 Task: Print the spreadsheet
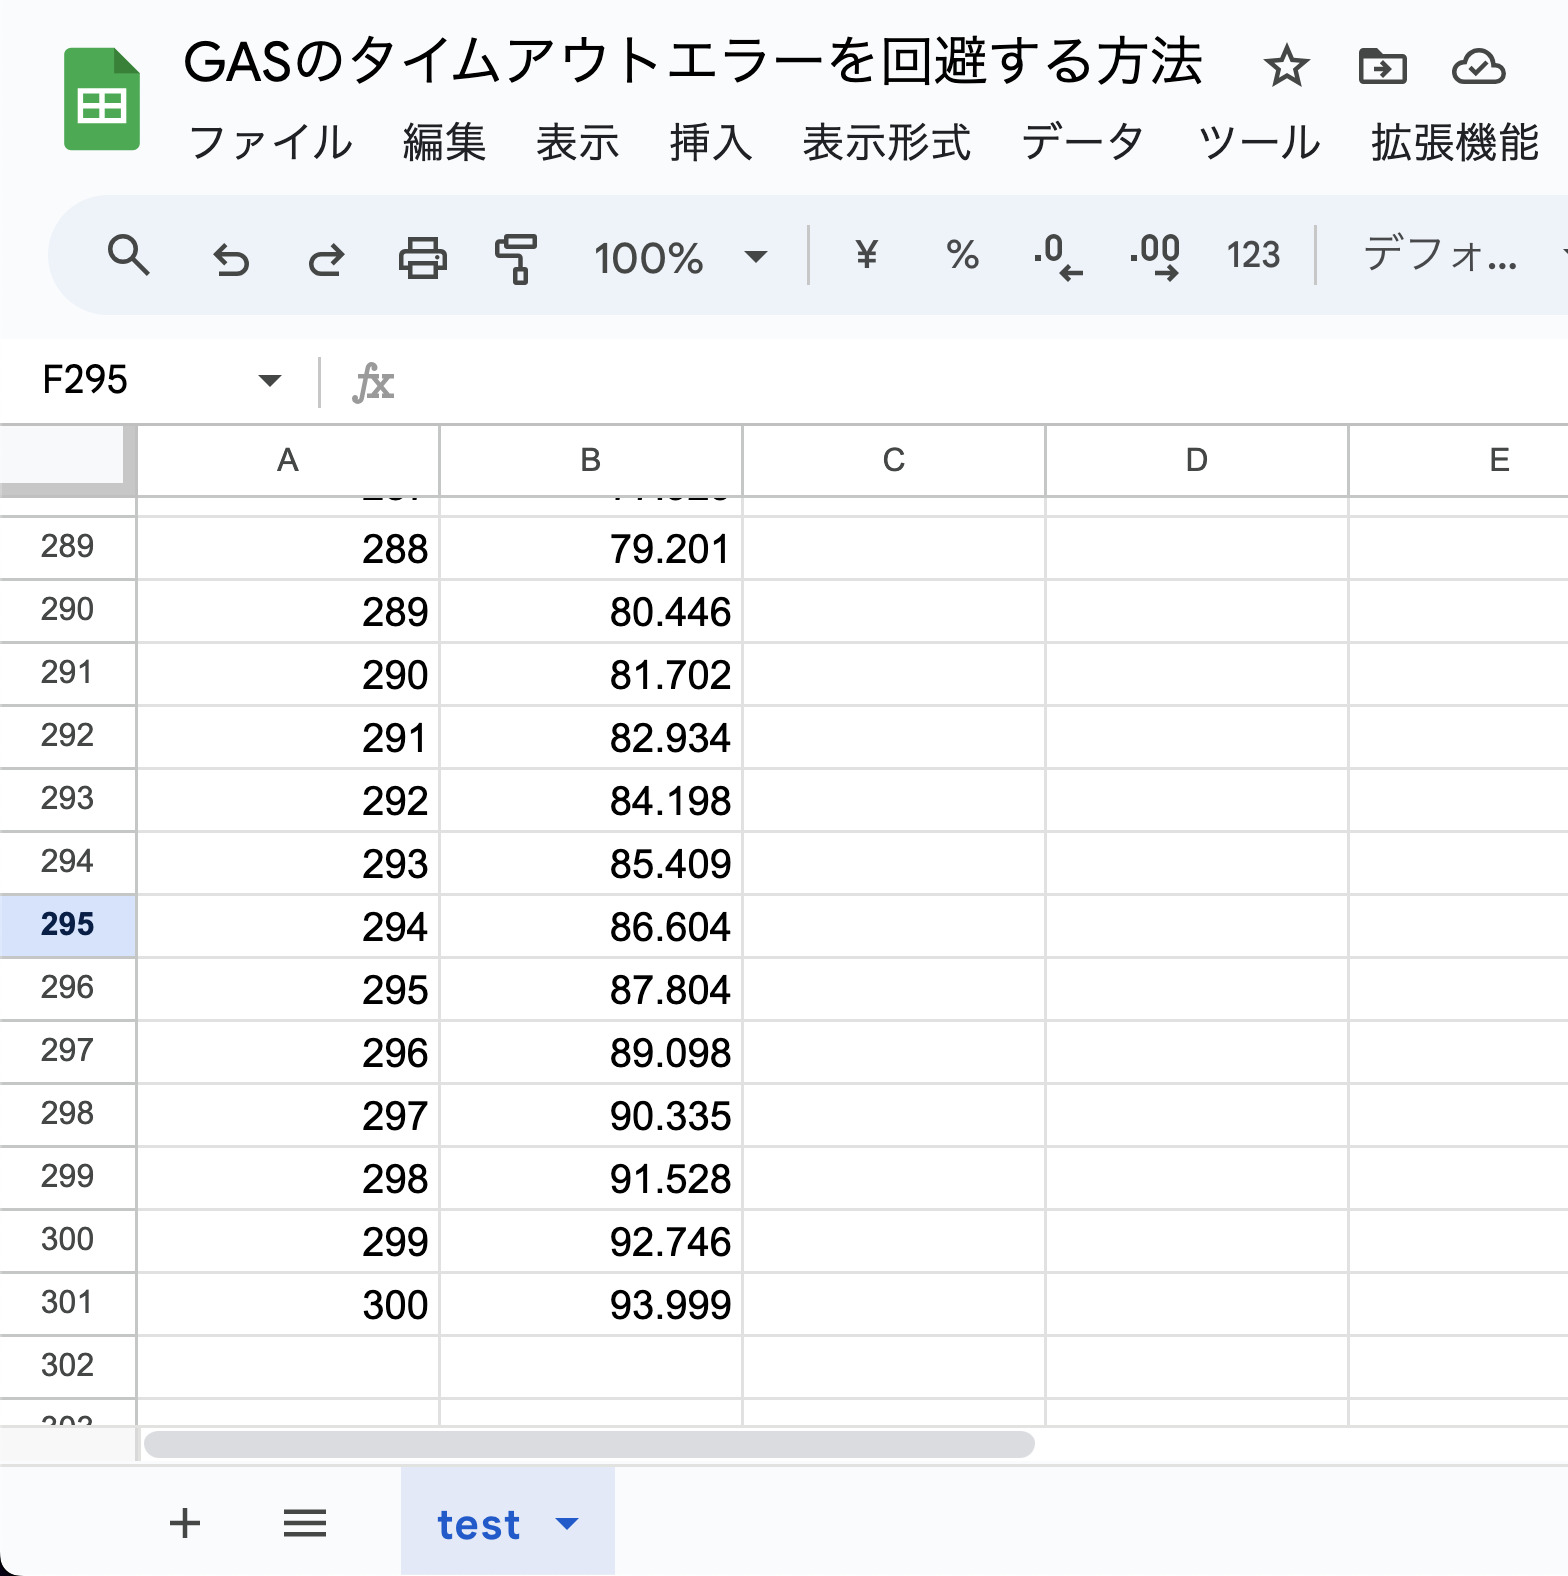(x=423, y=257)
